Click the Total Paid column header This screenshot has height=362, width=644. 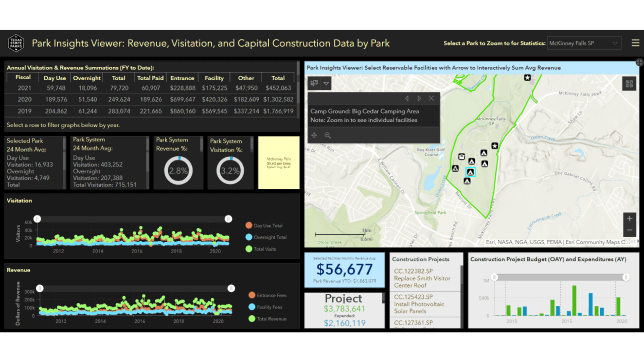tap(150, 78)
